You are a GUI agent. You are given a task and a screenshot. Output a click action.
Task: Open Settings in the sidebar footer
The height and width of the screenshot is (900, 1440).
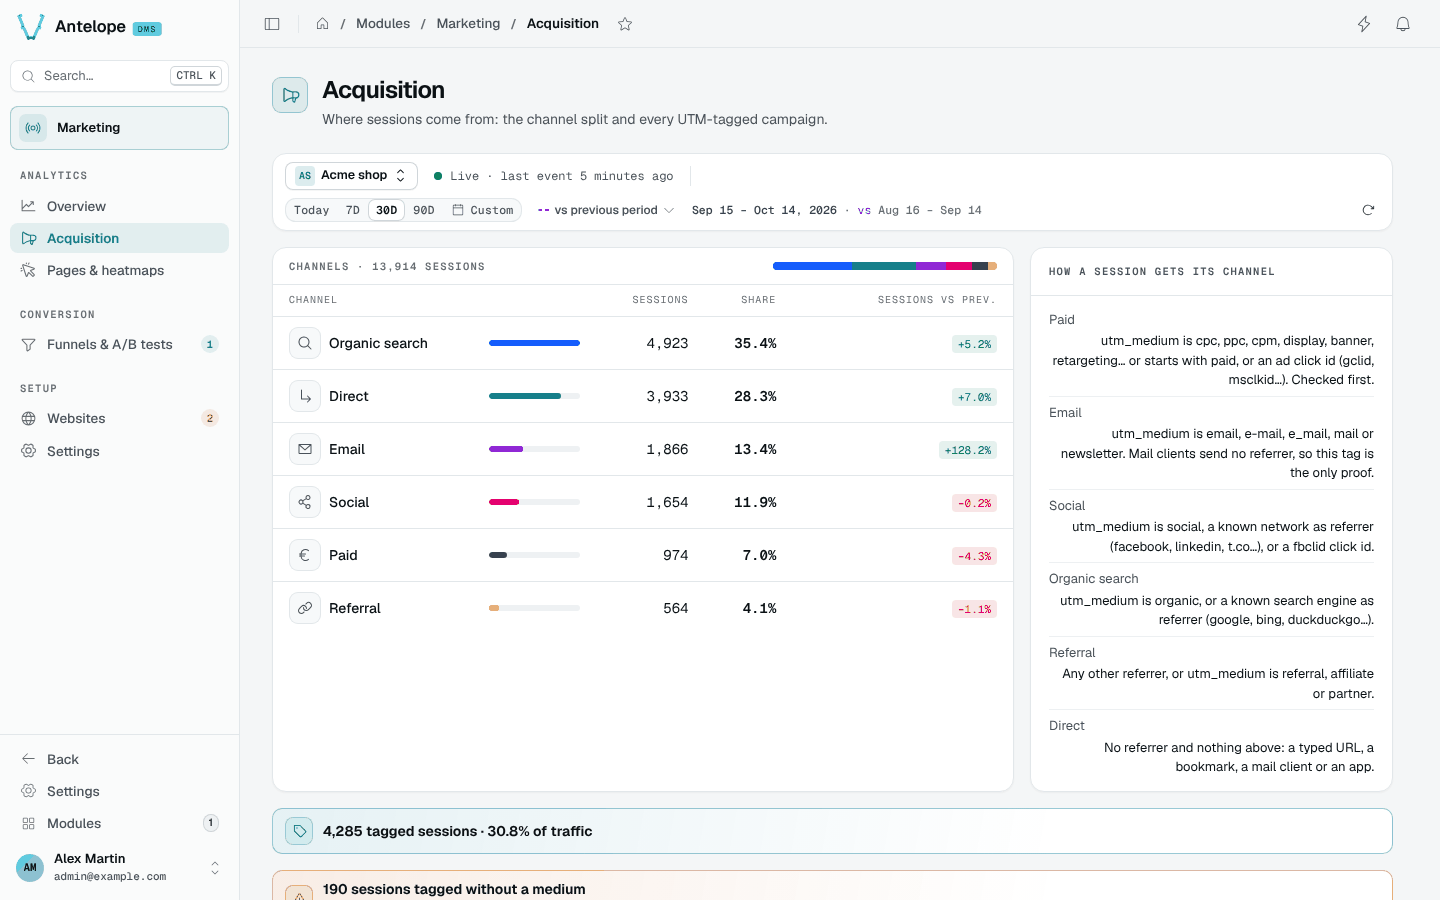tap(119, 791)
